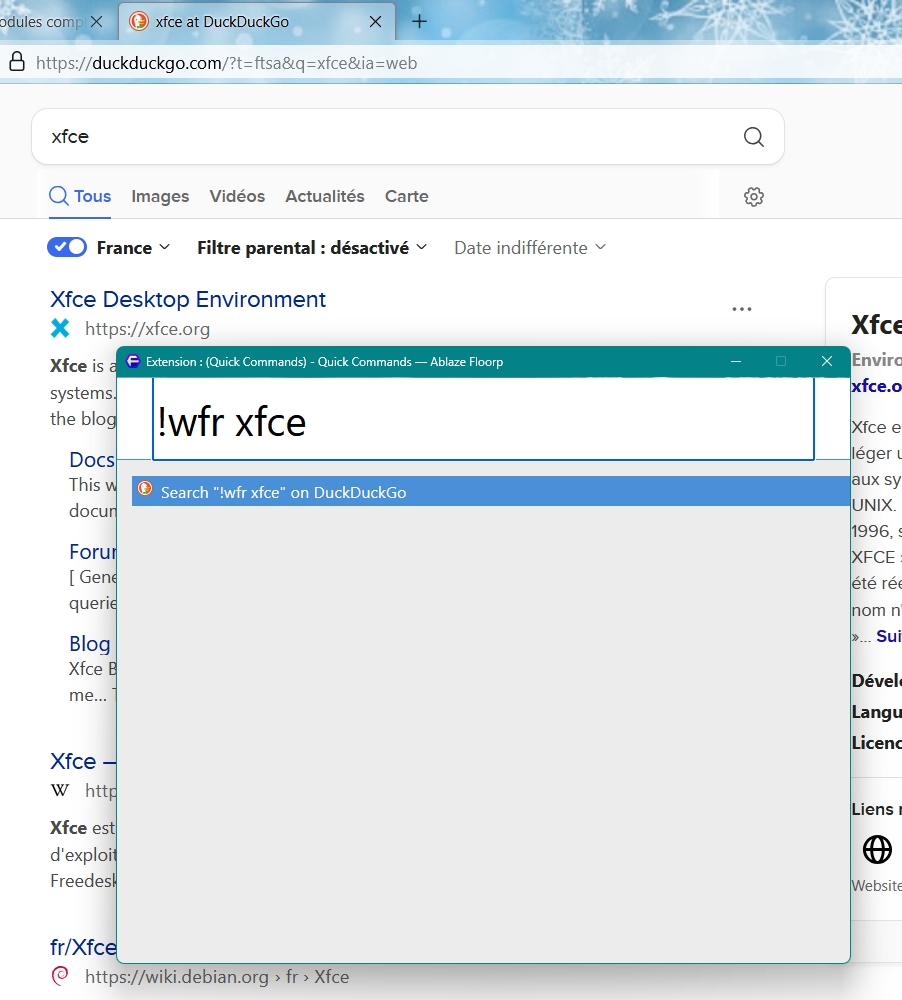Expand the France region dropdown
Viewport: 902px width, 1000px height.
pyautogui.click(x=133, y=247)
